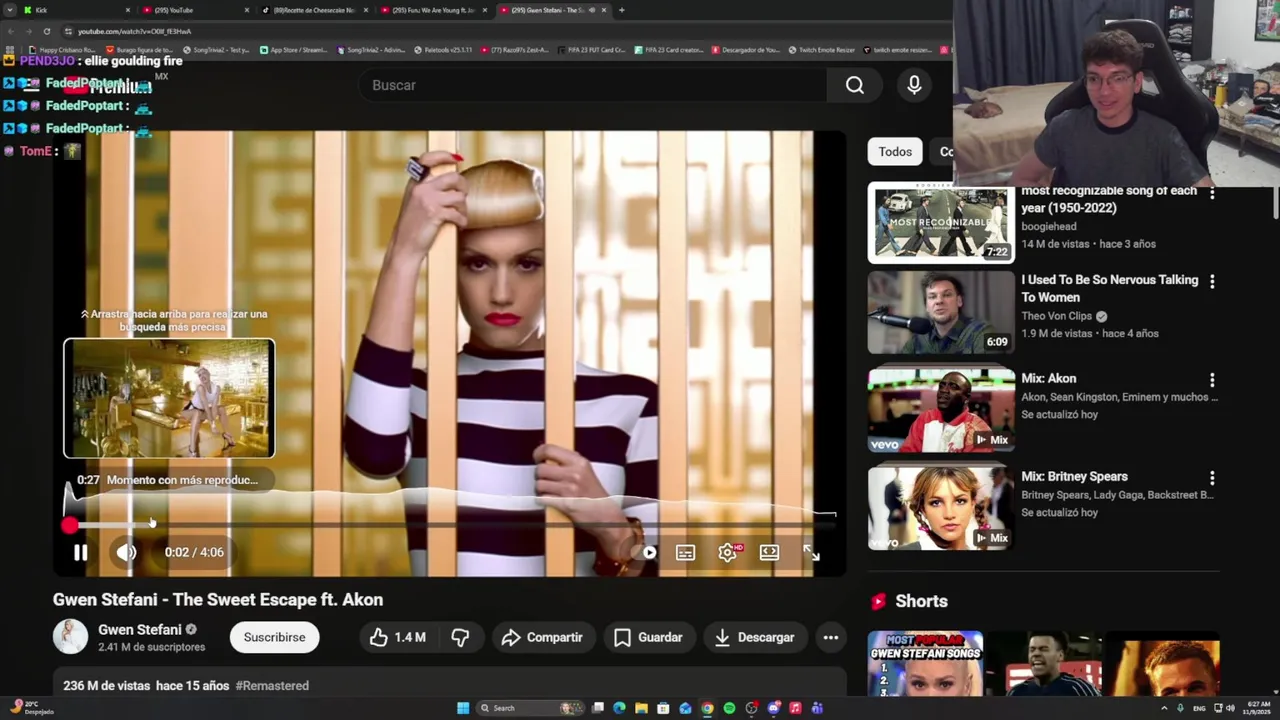
Task: Toggle subtitles with the captions icon
Action: (685, 552)
